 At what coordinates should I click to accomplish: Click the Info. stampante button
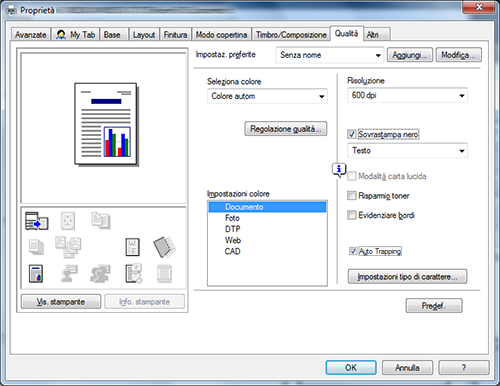[x=144, y=302]
